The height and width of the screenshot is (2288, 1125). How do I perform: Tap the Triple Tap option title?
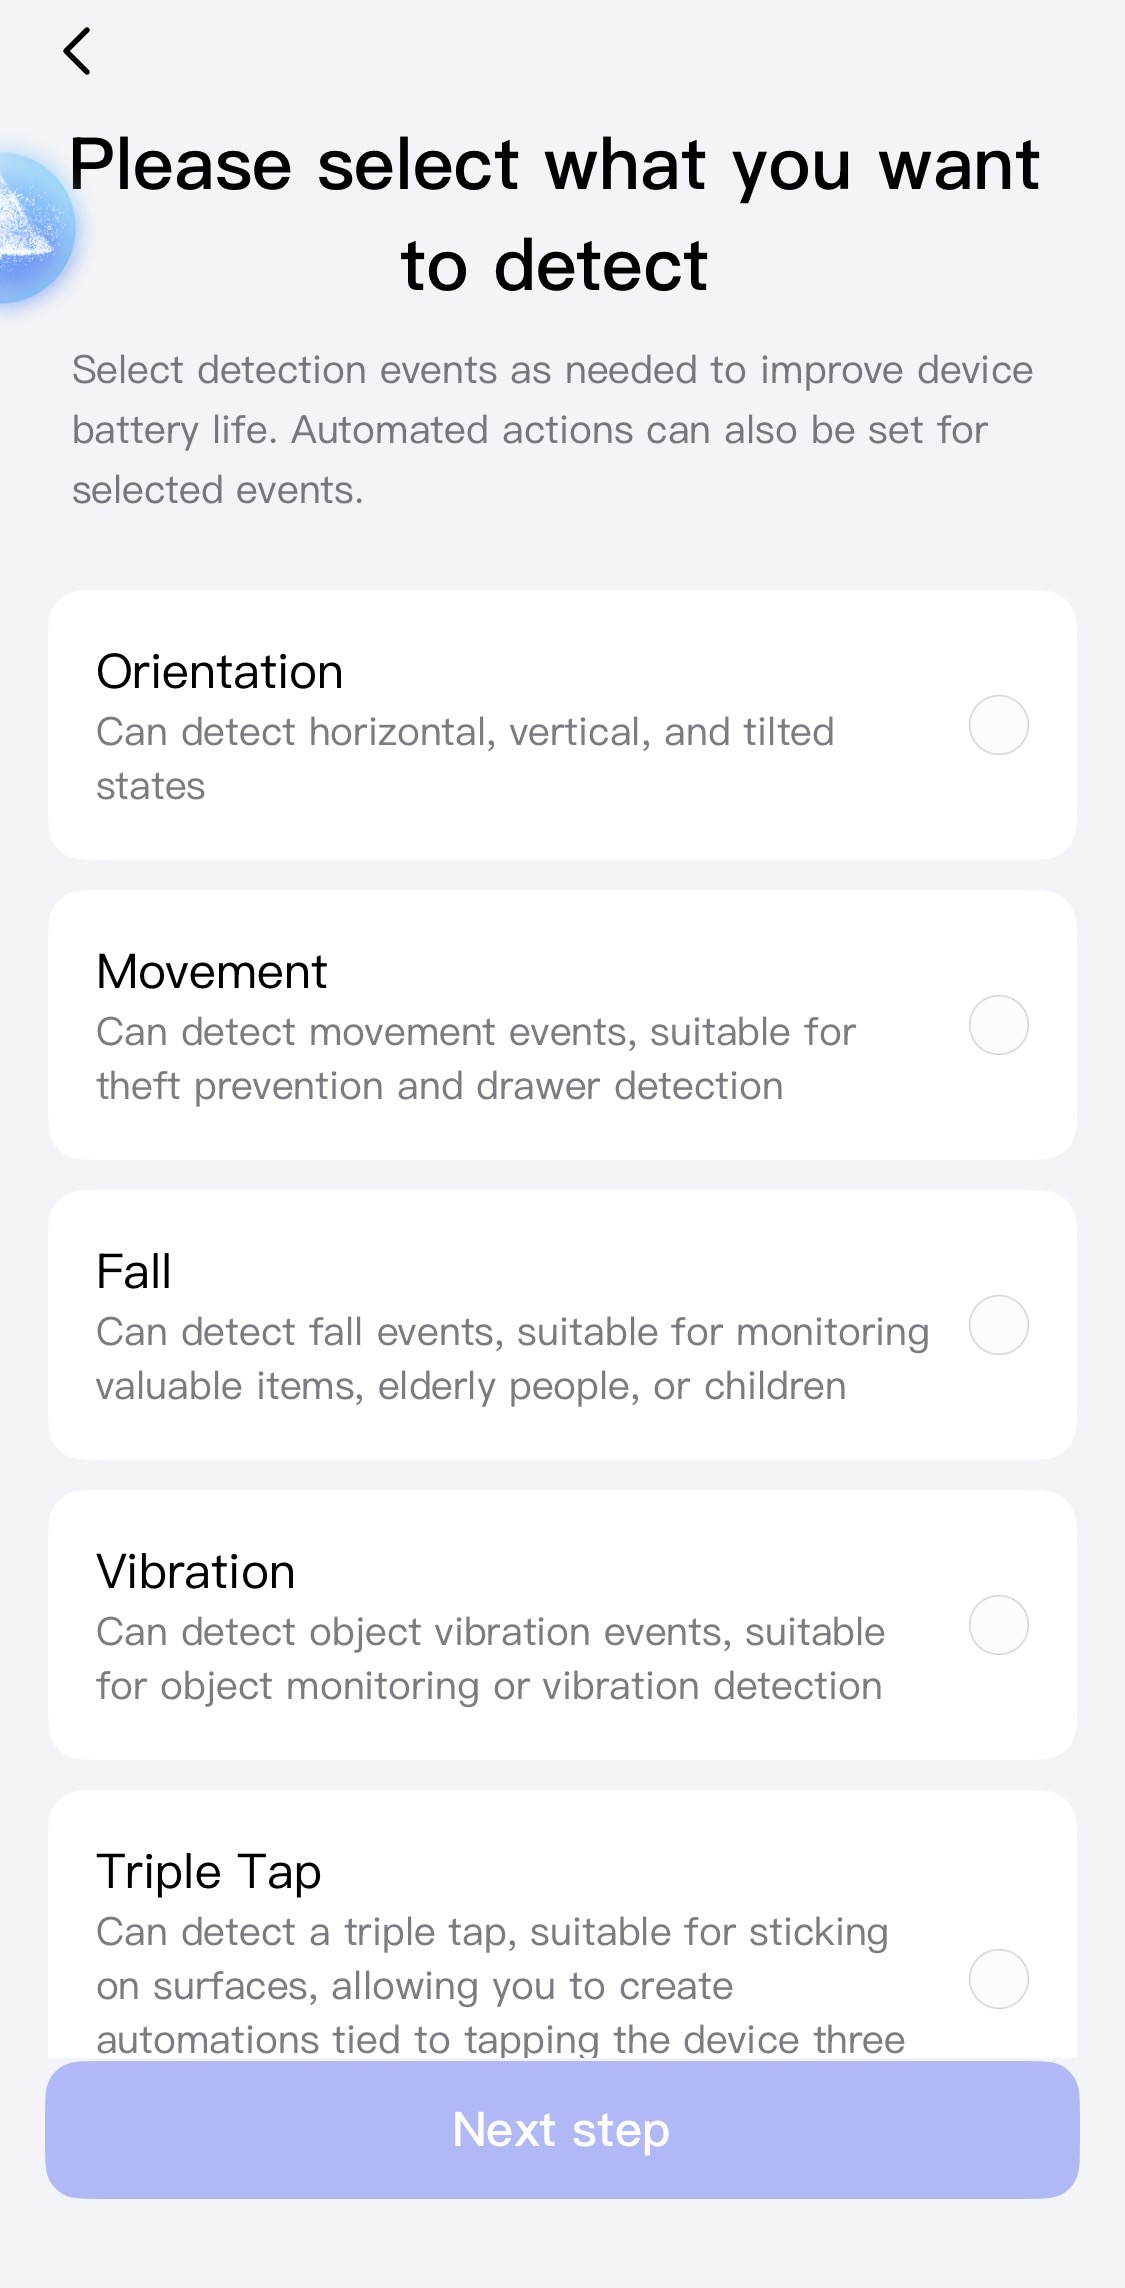click(x=209, y=1871)
